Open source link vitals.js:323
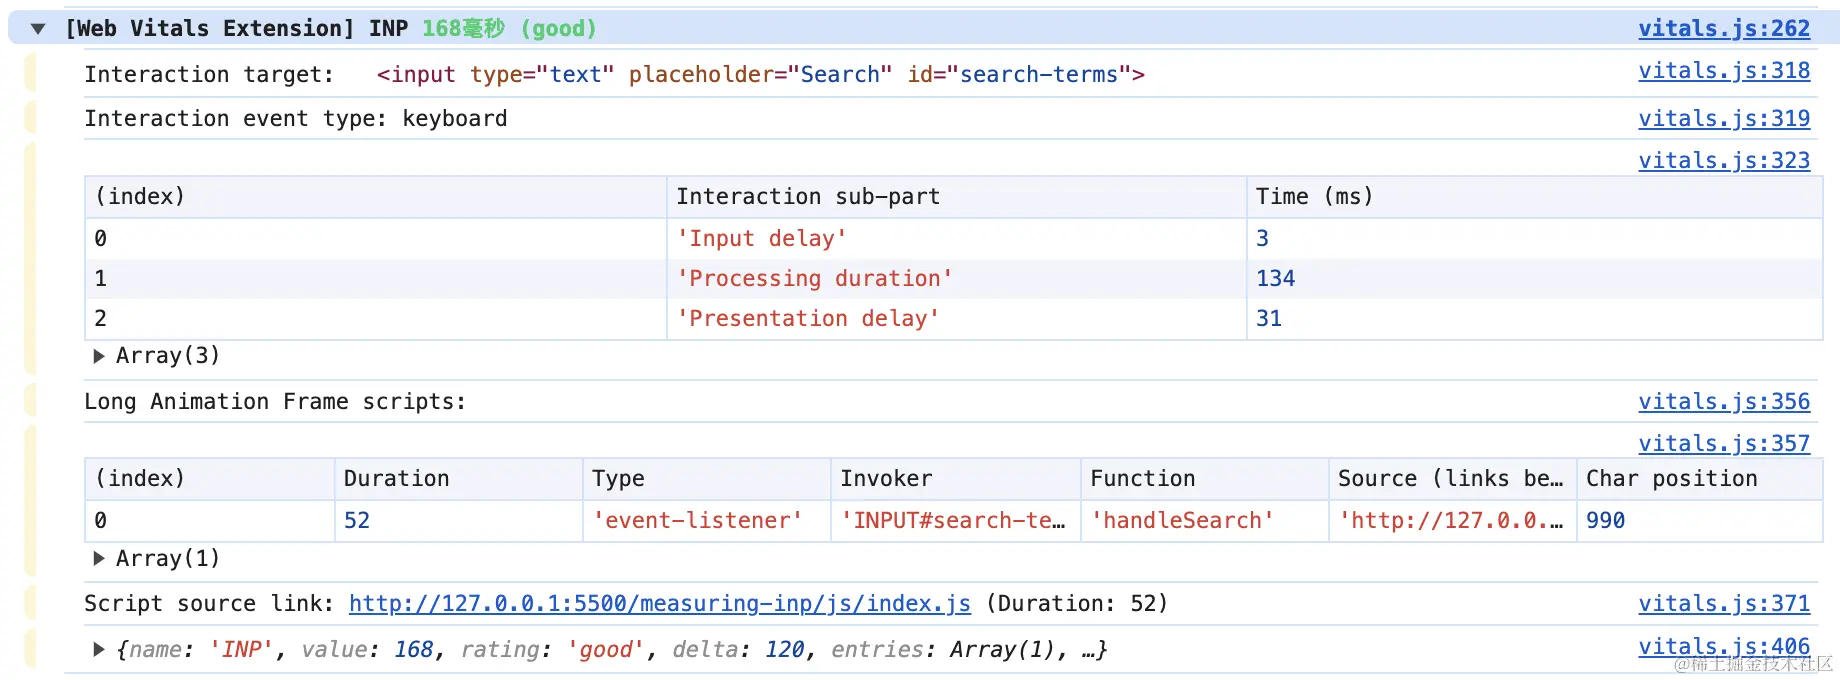The image size is (1840, 680). coord(1723,161)
